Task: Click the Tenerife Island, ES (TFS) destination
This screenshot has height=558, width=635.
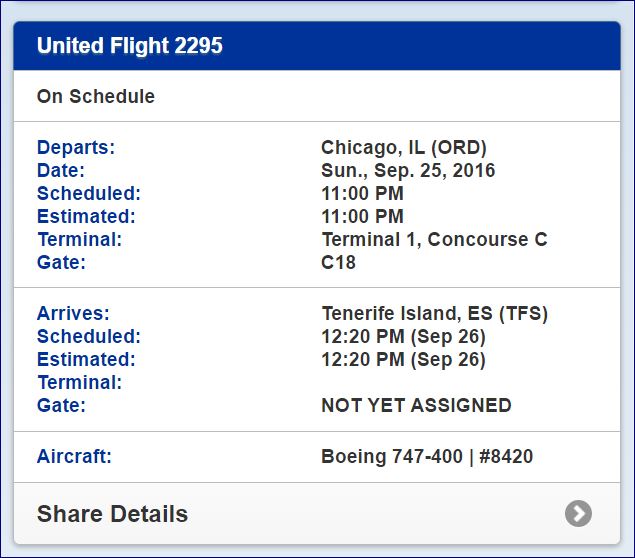Action: [x=434, y=314]
